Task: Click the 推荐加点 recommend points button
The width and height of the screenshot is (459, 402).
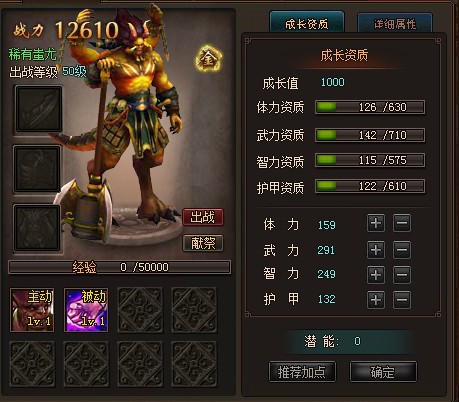Action: [x=302, y=372]
